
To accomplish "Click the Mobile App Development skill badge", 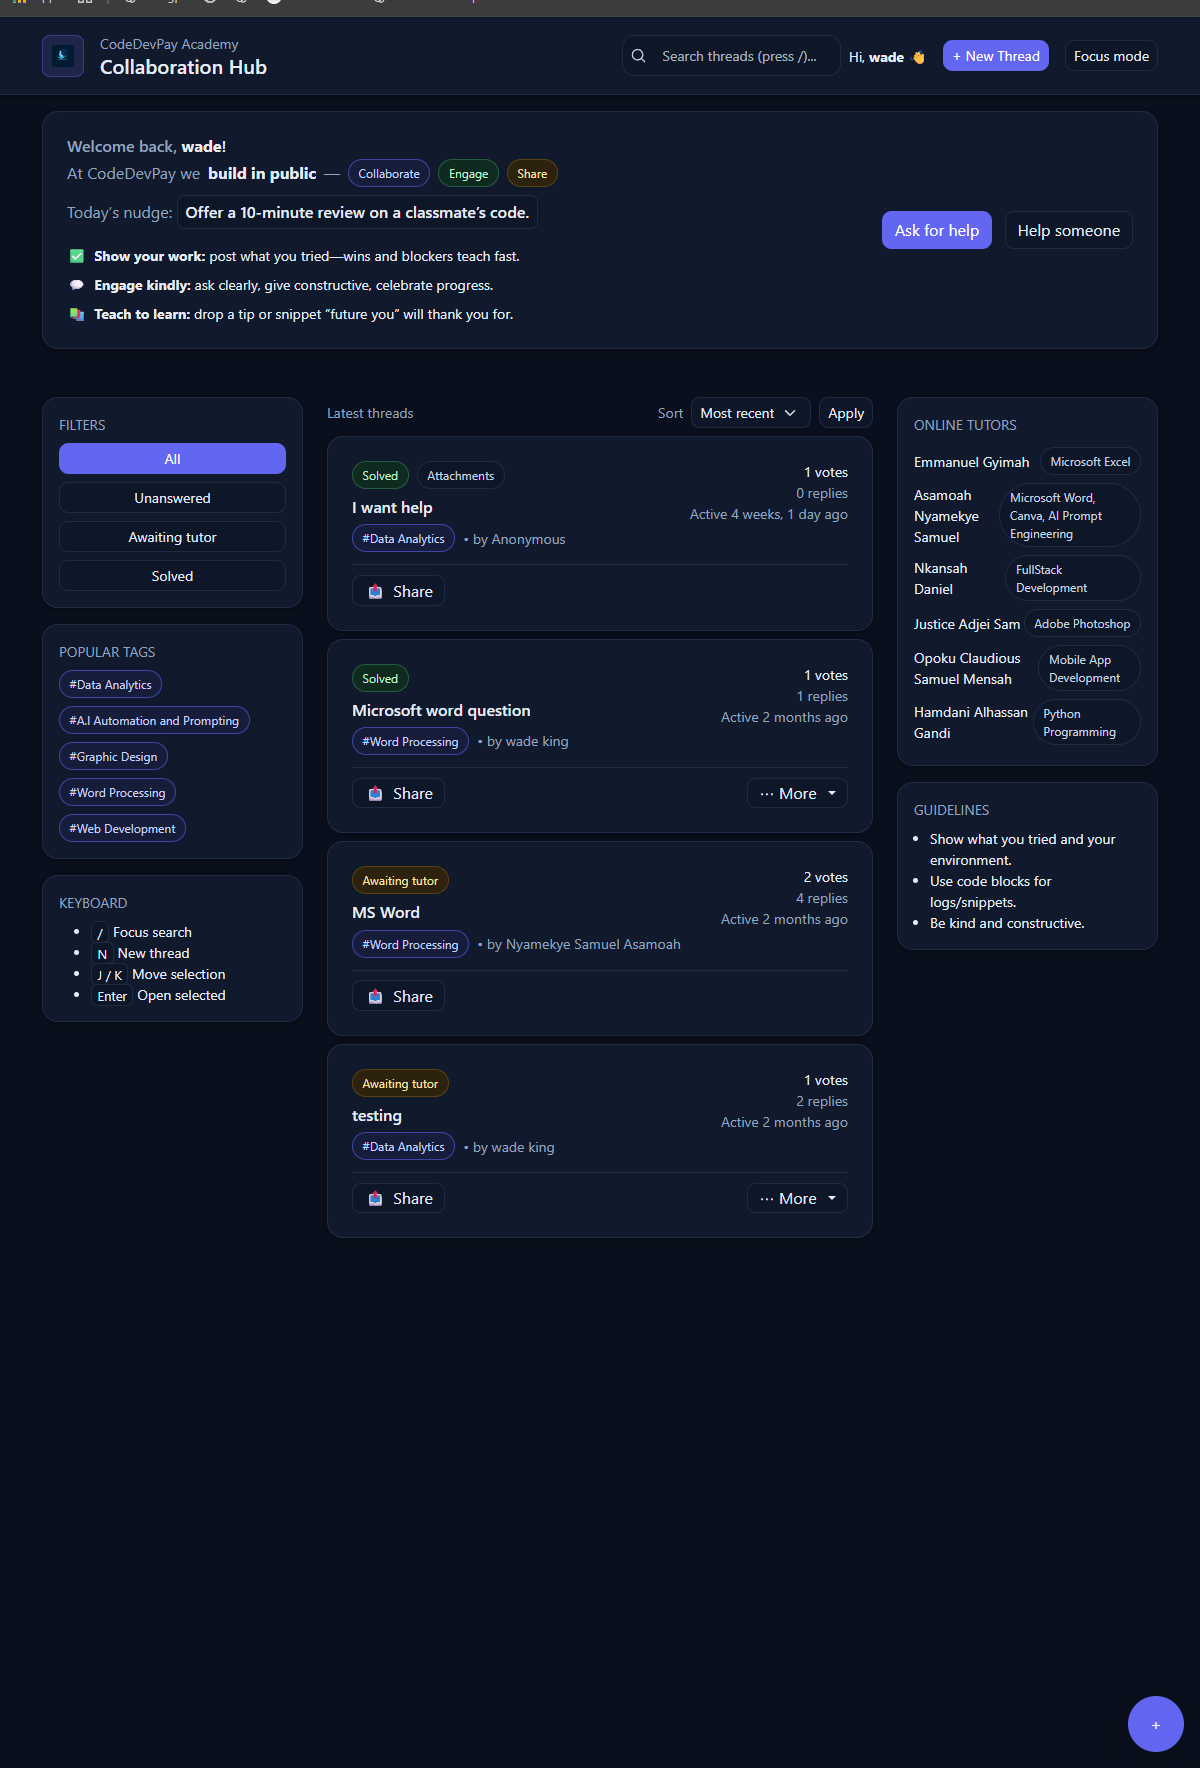I will tap(1089, 669).
